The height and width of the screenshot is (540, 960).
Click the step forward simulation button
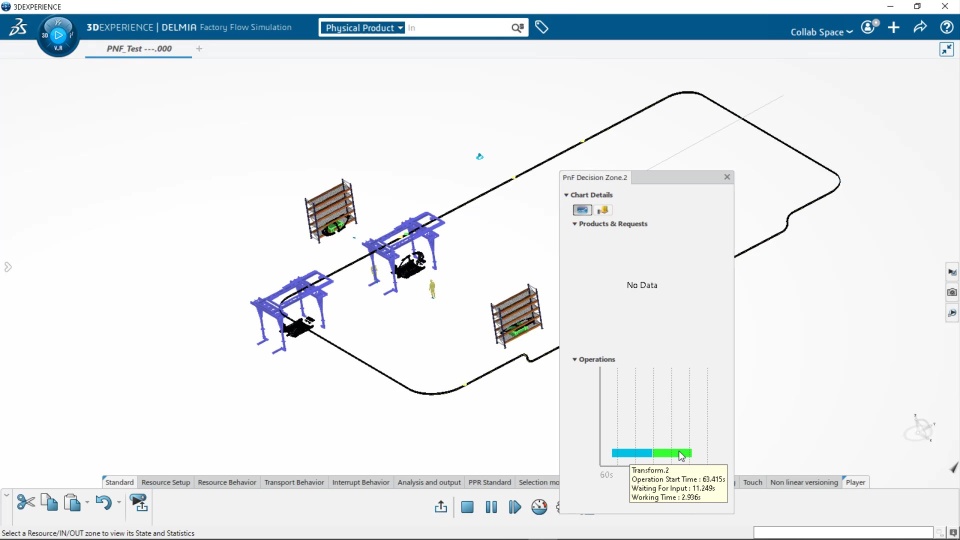coord(514,507)
